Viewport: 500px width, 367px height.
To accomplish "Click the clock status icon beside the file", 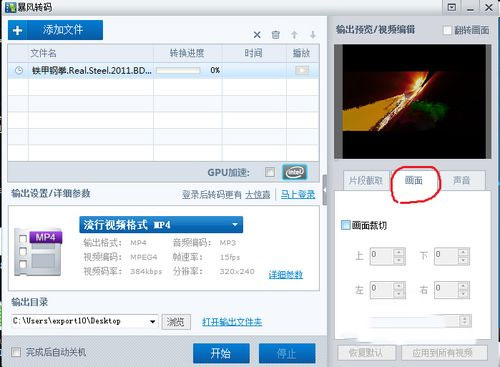I will pos(19,70).
